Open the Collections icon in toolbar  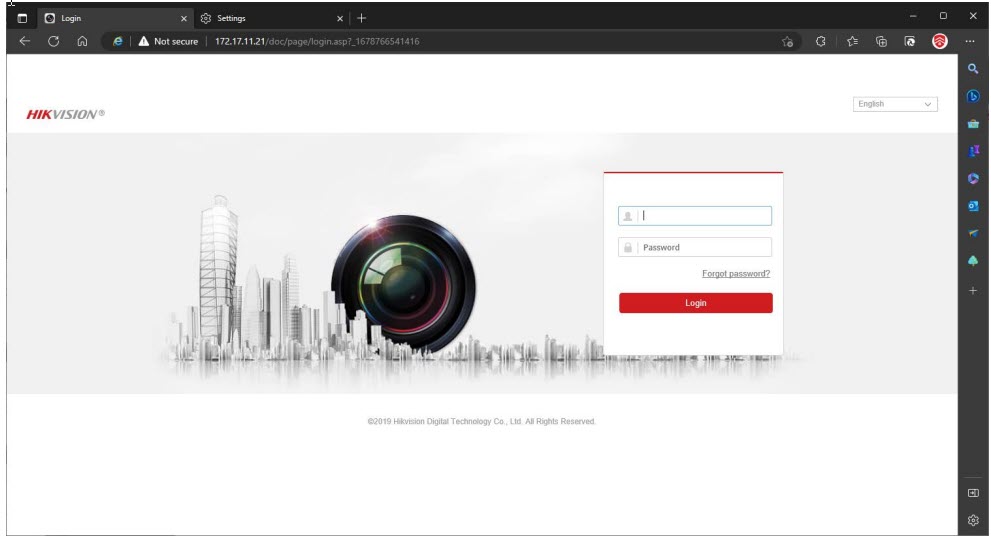tap(883, 42)
